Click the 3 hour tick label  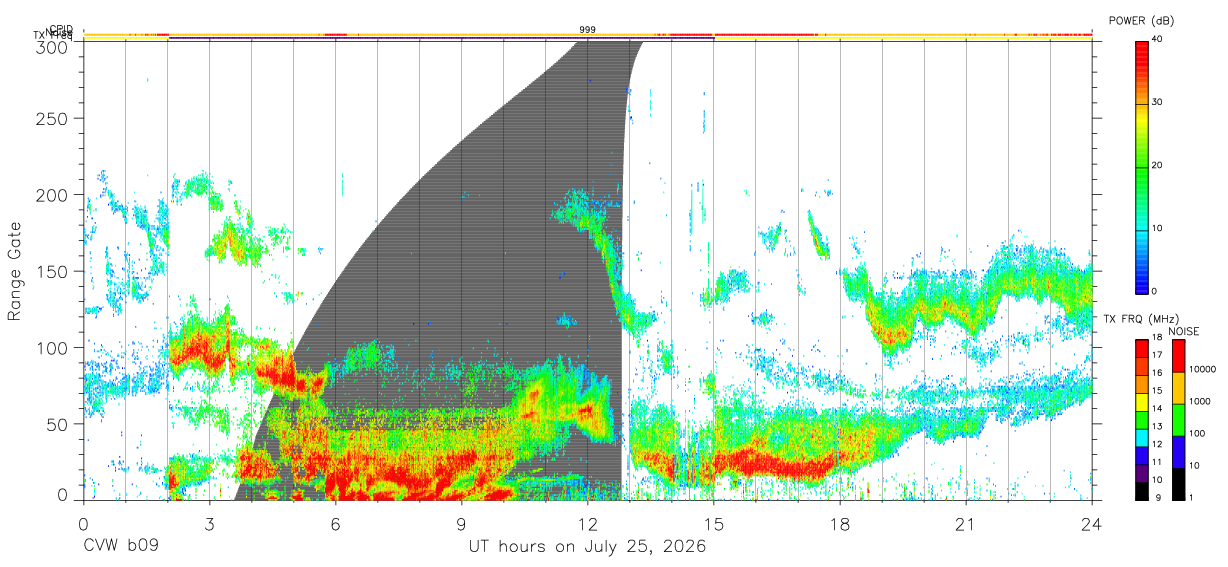209,523
